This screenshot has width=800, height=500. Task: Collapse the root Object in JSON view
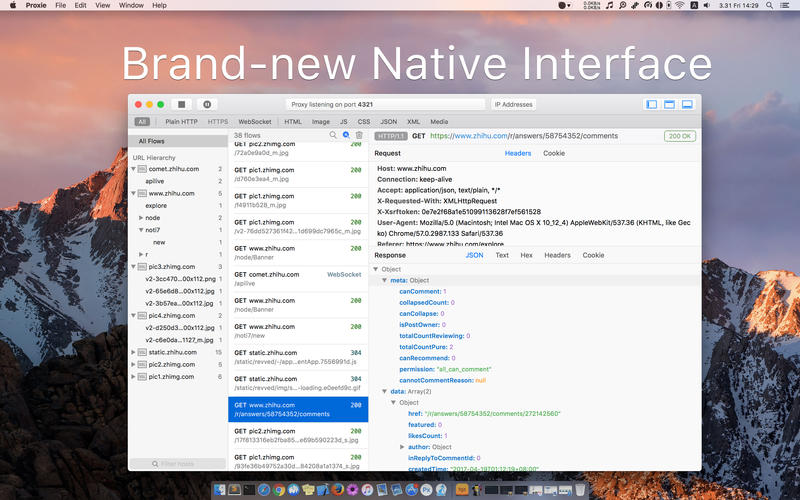click(x=376, y=269)
